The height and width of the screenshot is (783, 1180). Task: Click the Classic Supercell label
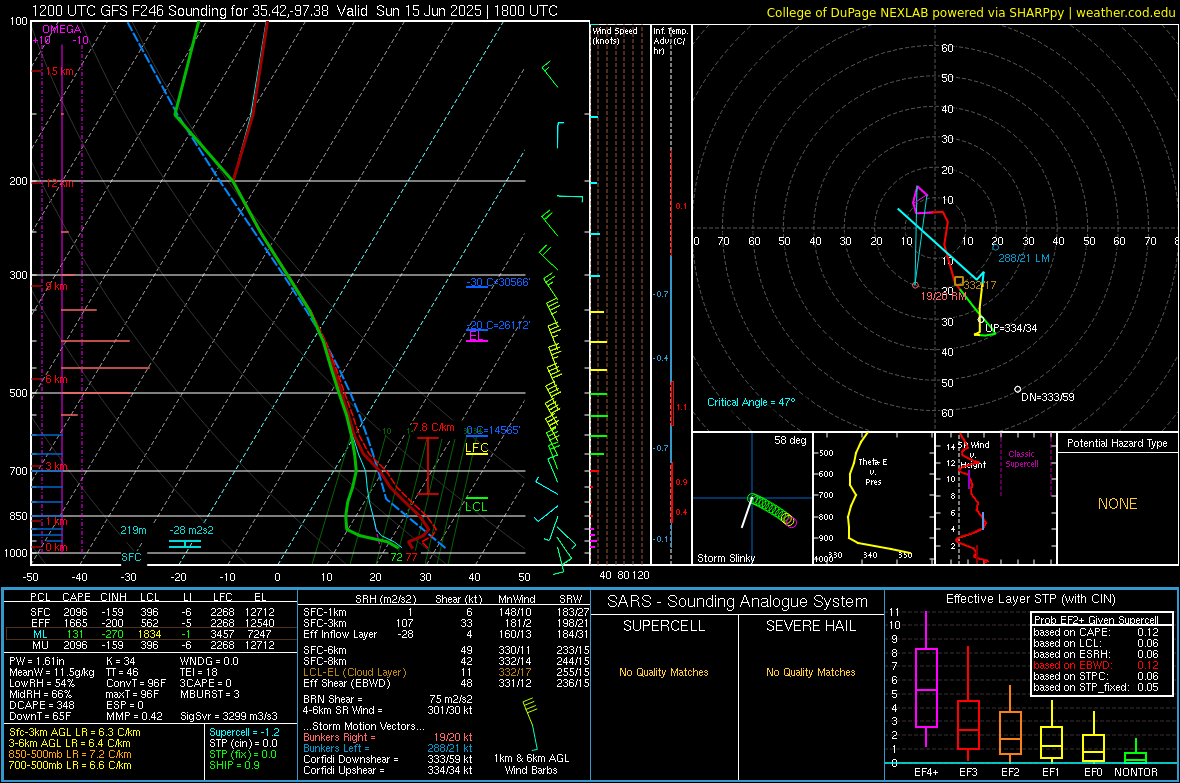click(x=1022, y=459)
